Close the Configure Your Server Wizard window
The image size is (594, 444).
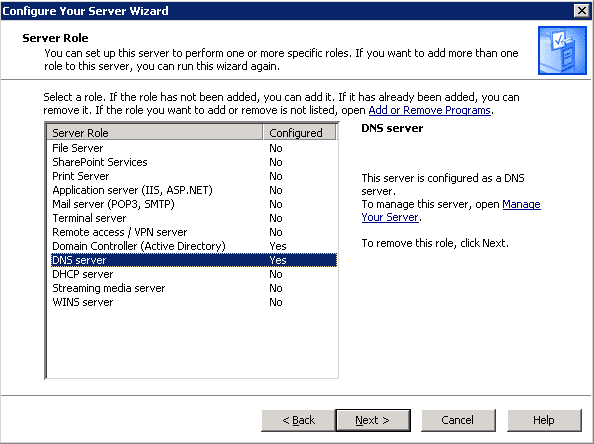click(581, 11)
